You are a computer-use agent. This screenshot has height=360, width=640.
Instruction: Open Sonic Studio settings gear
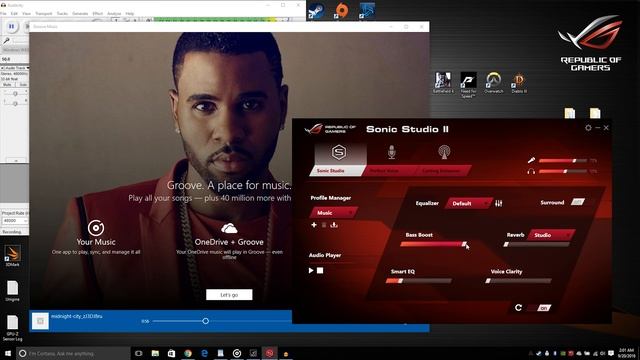[x=588, y=128]
